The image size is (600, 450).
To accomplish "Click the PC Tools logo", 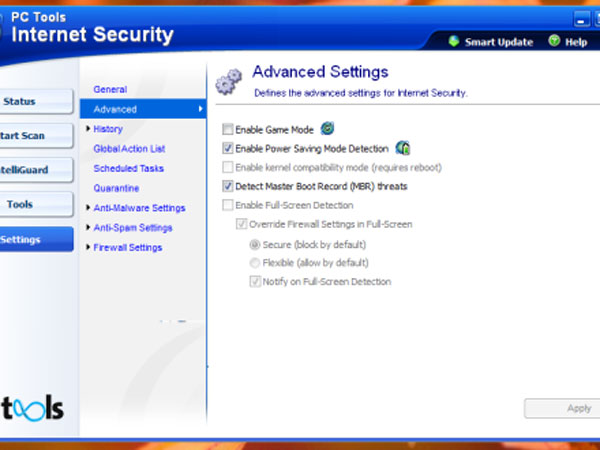I will [32, 408].
